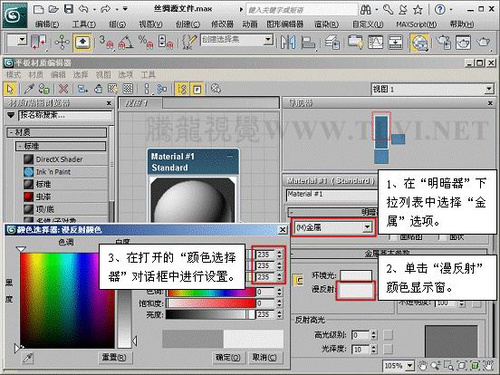The width and height of the screenshot is (500, 375).
Task: Click the 重置(R) reset button
Action: 114,358
